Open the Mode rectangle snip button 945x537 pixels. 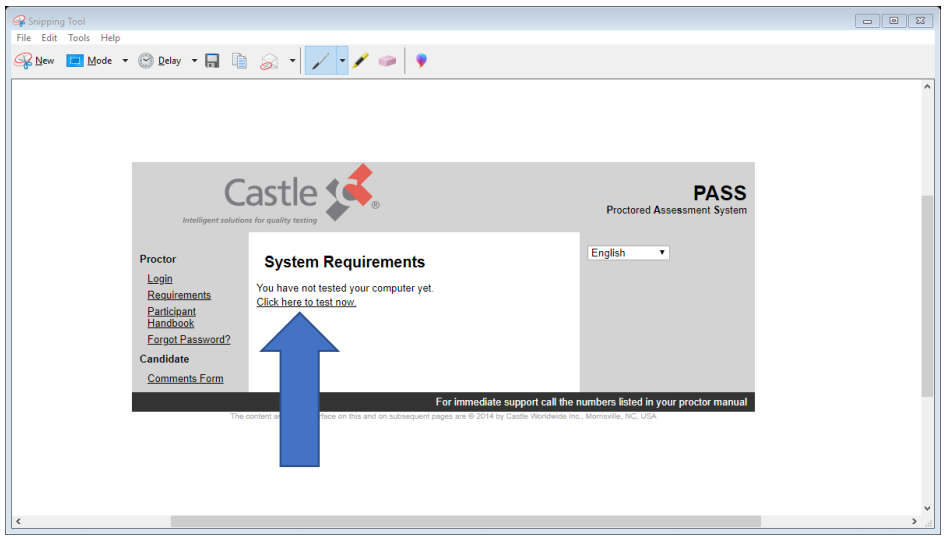[x=89, y=61]
